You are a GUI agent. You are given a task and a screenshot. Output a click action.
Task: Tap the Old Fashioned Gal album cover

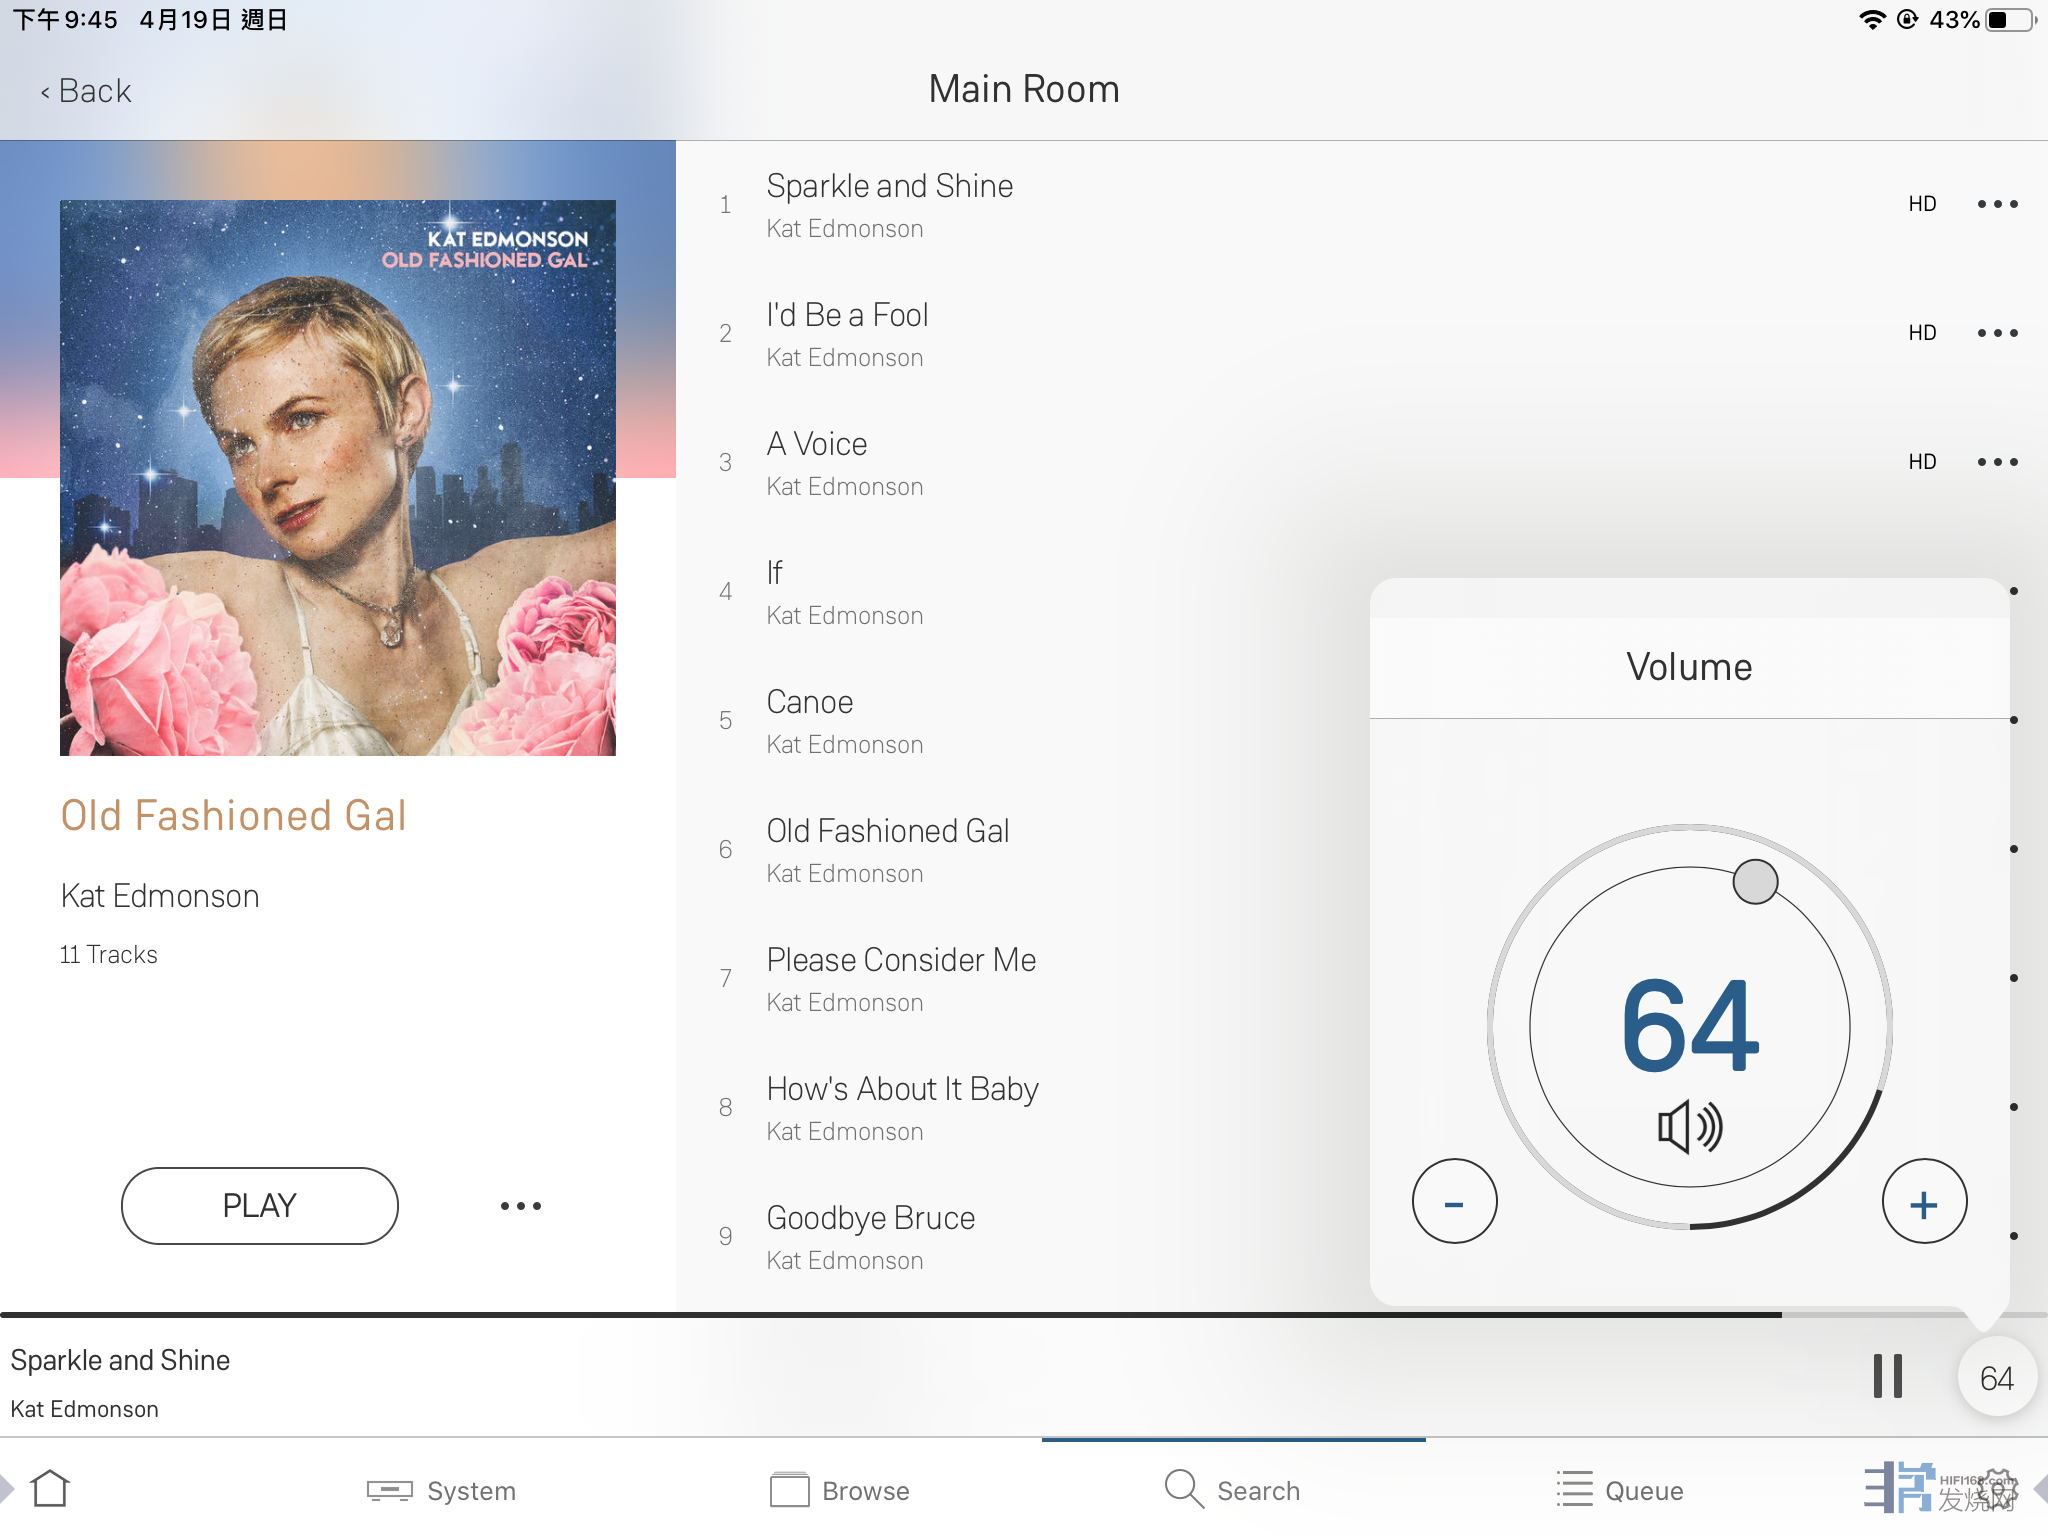(338, 478)
